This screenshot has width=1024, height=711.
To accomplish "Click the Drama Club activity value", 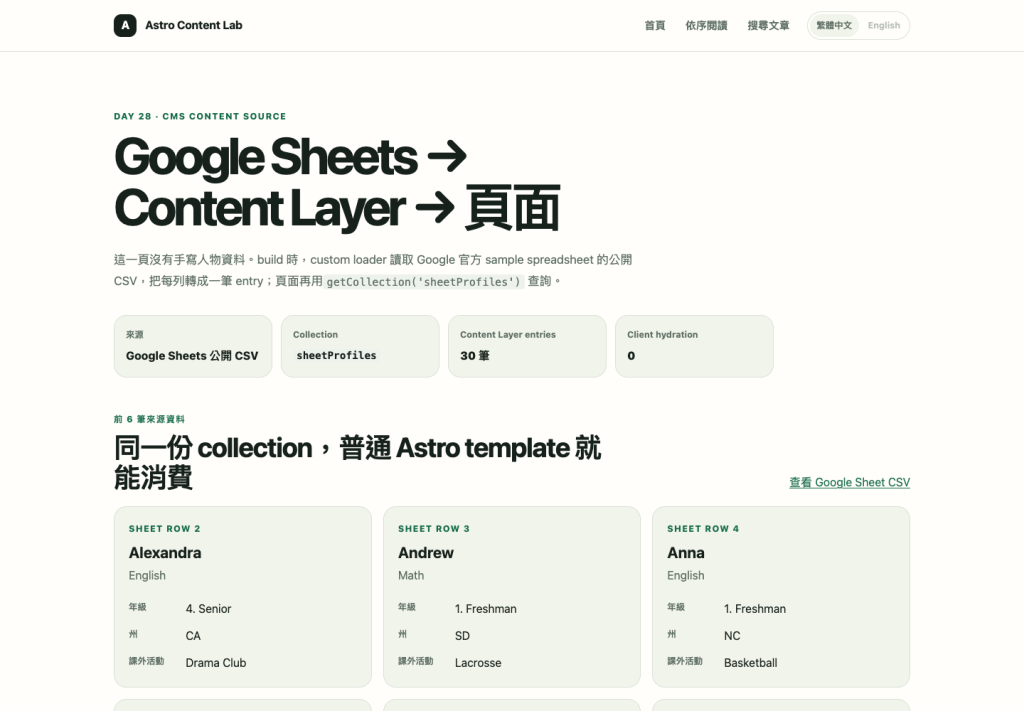I will (x=216, y=663).
